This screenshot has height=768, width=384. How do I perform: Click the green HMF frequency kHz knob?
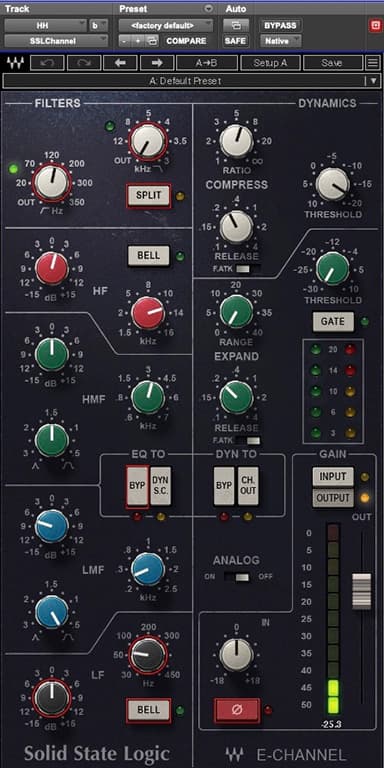(148, 397)
